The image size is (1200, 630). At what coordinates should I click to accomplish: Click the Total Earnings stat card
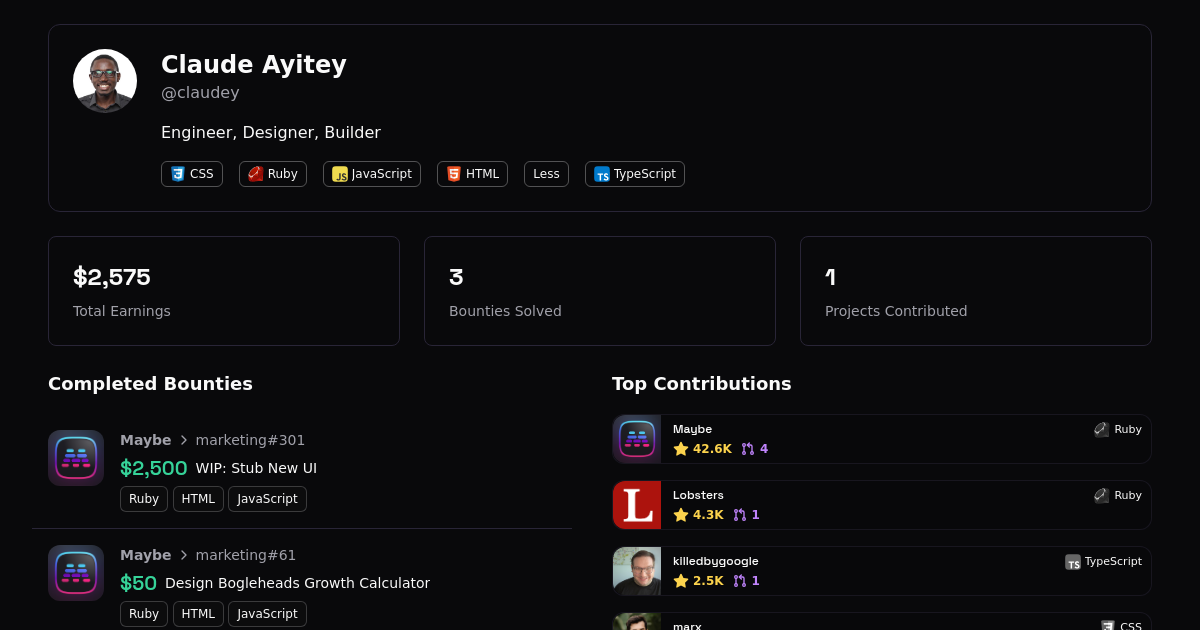(224, 291)
